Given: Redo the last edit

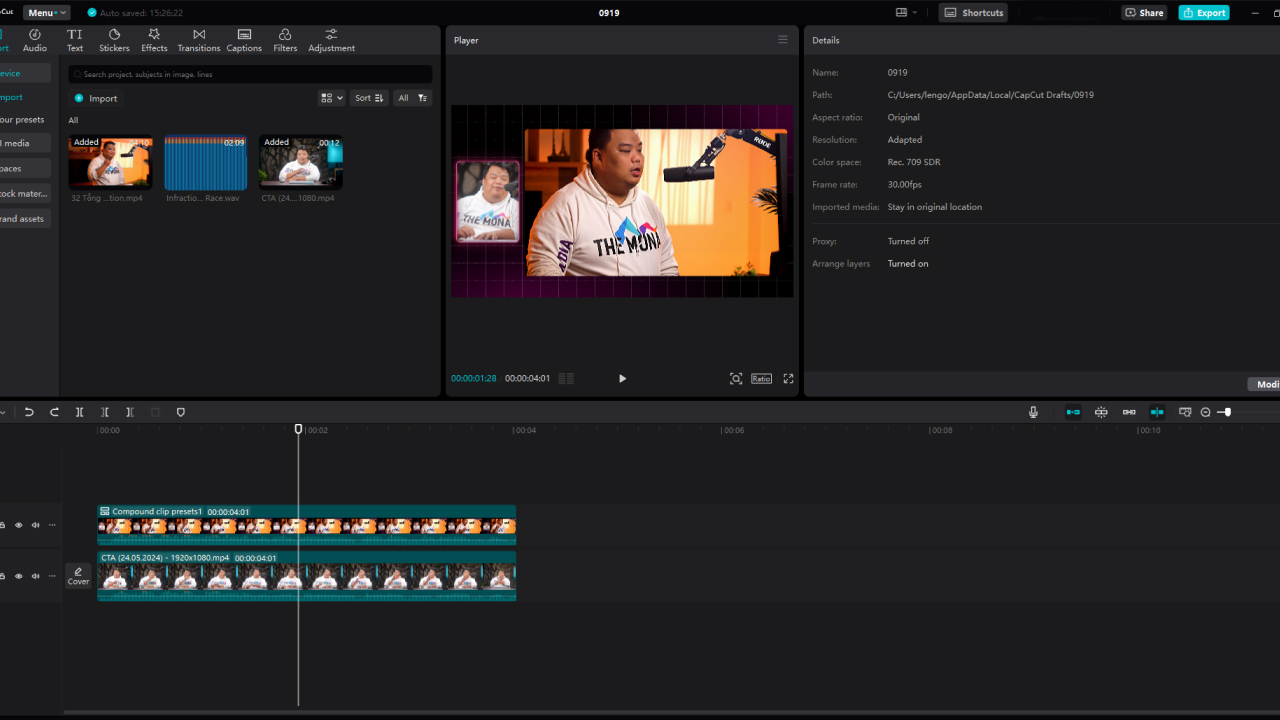Looking at the screenshot, I should [54, 412].
